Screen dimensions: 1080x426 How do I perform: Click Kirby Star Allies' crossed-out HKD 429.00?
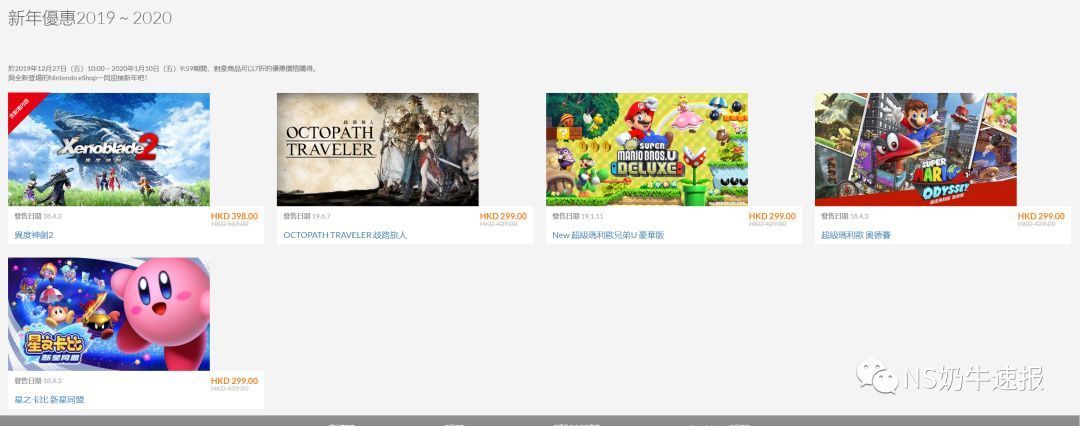tap(229, 389)
